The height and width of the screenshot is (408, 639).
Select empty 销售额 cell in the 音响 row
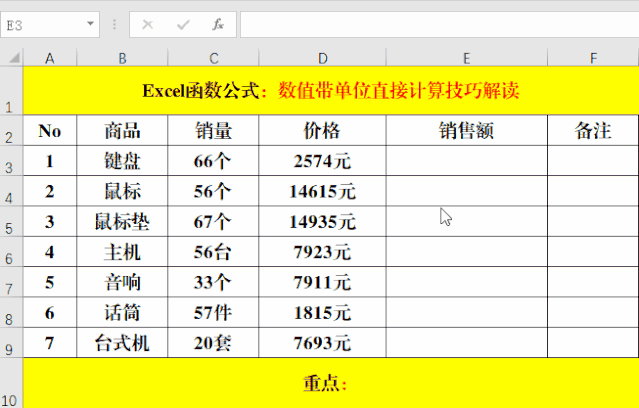(x=467, y=282)
